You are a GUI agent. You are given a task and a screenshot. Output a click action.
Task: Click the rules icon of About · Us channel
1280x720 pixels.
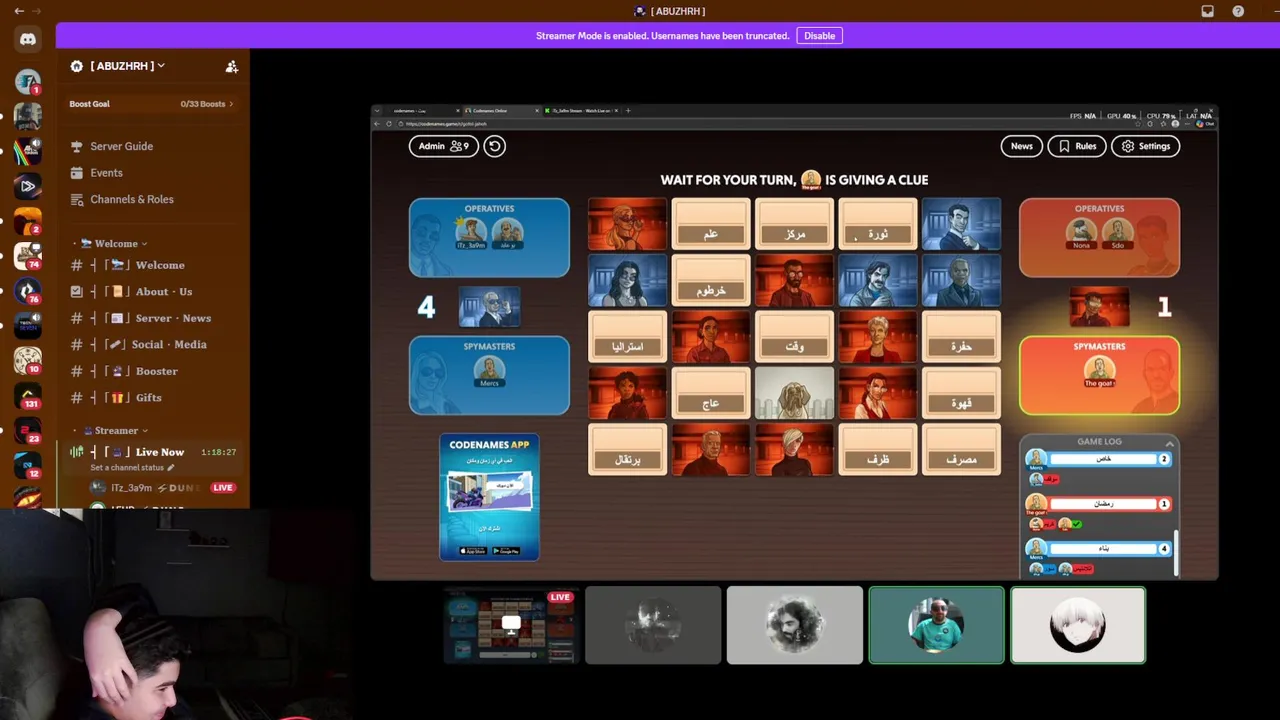(x=77, y=291)
